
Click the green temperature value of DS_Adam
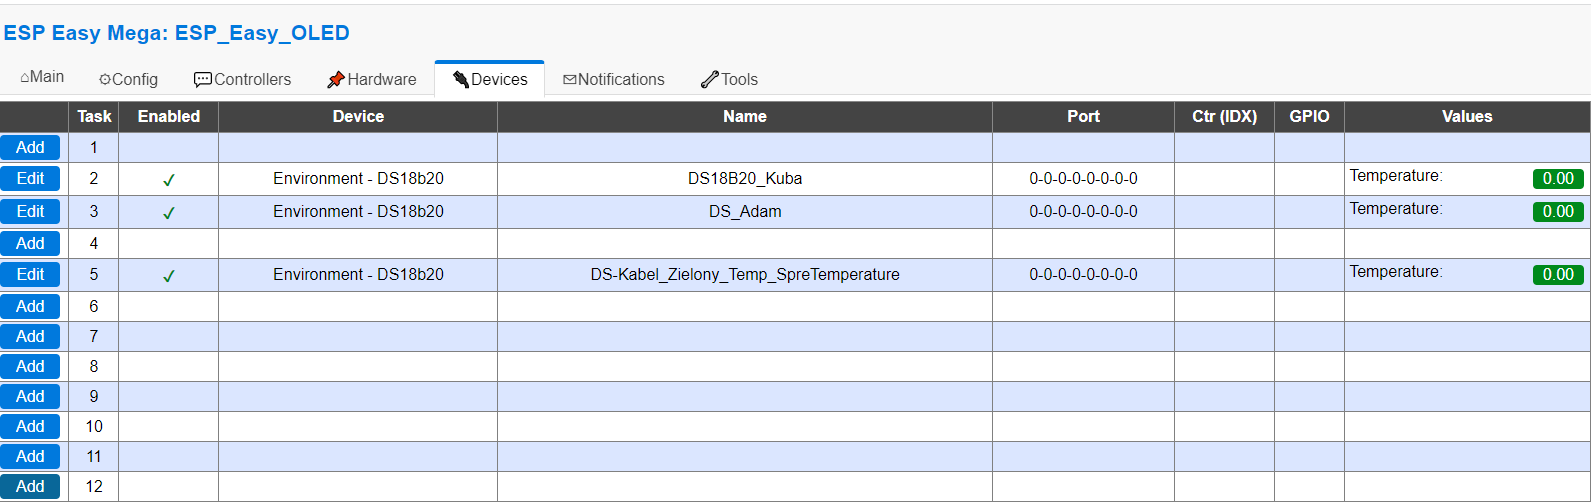click(1558, 212)
